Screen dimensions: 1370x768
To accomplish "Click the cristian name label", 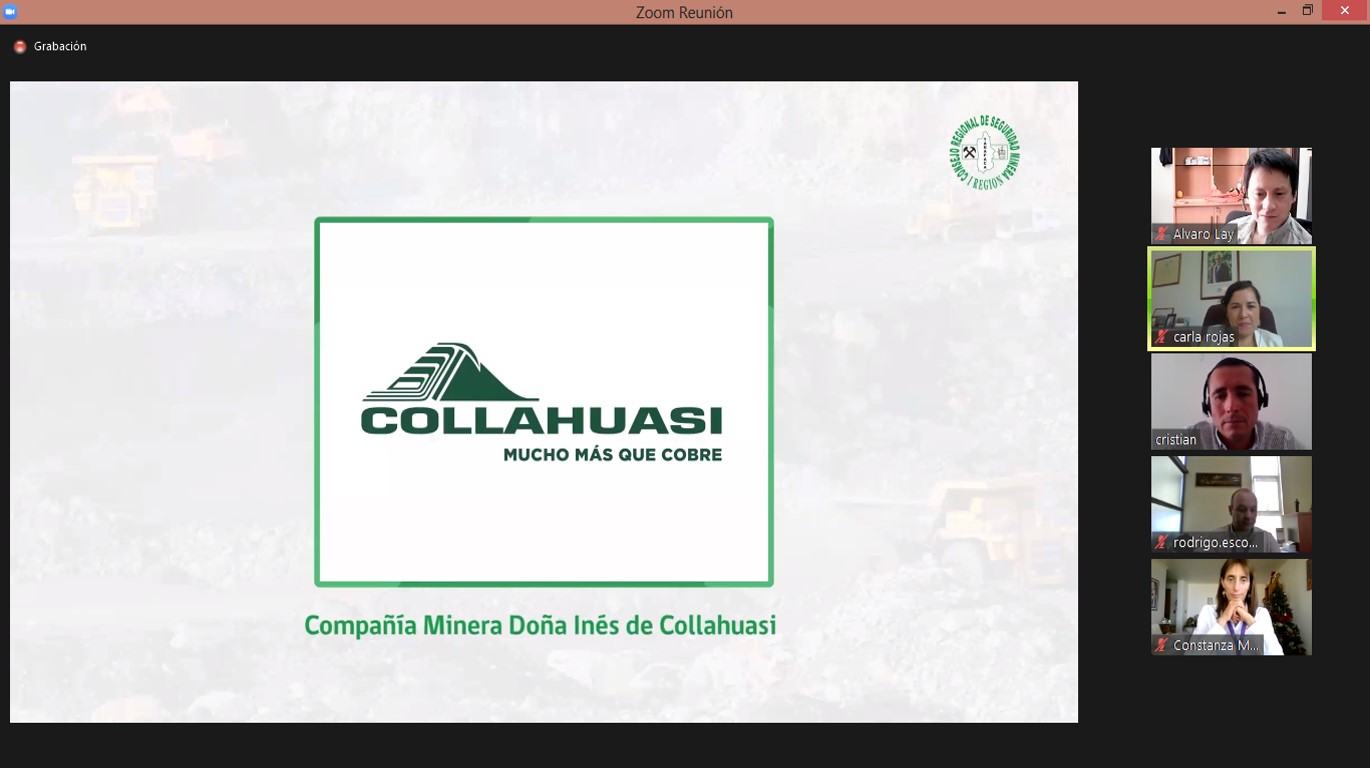I will (1176, 440).
